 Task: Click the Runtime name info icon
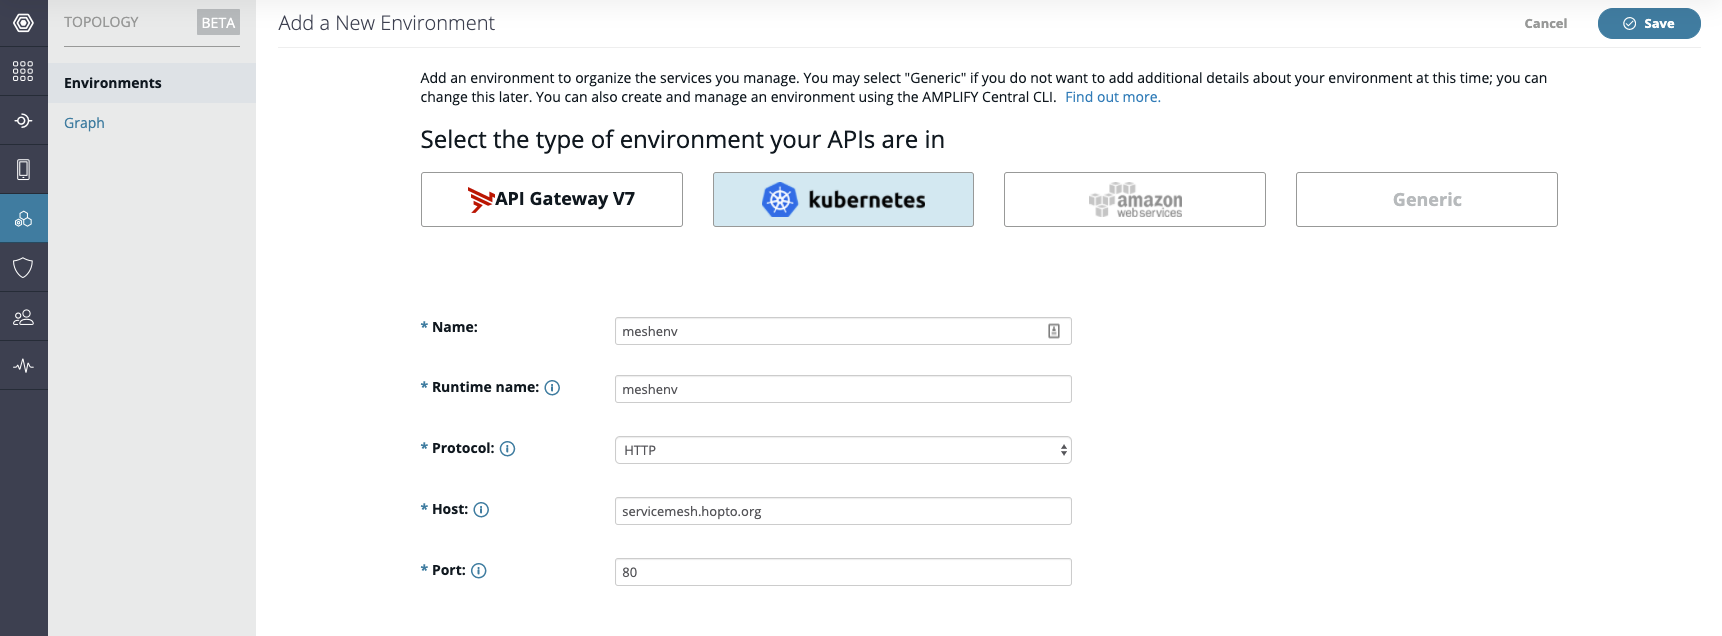[552, 388]
